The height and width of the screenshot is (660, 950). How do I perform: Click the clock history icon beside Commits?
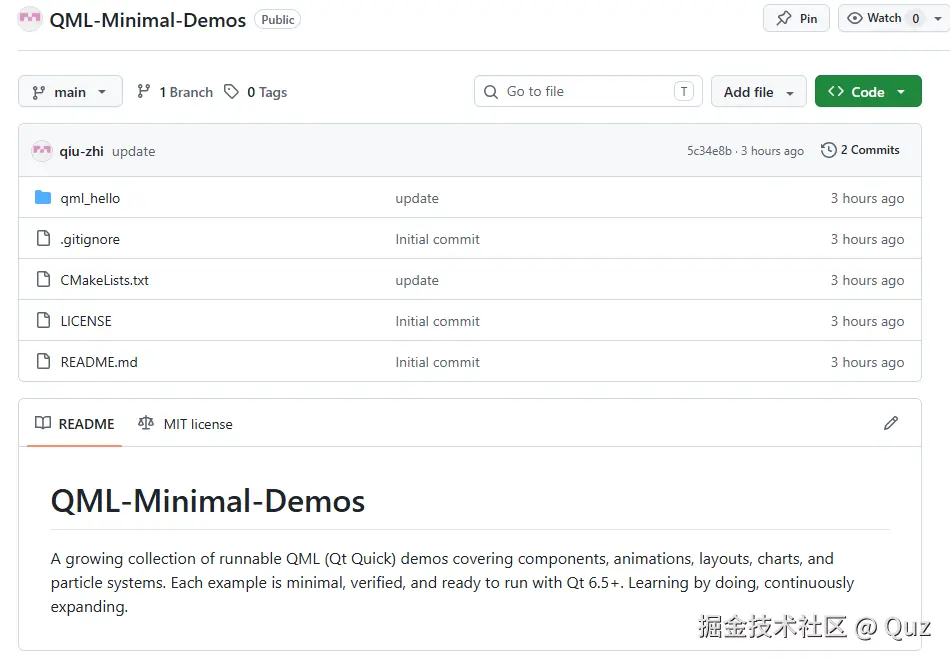click(x=828, y=150)
